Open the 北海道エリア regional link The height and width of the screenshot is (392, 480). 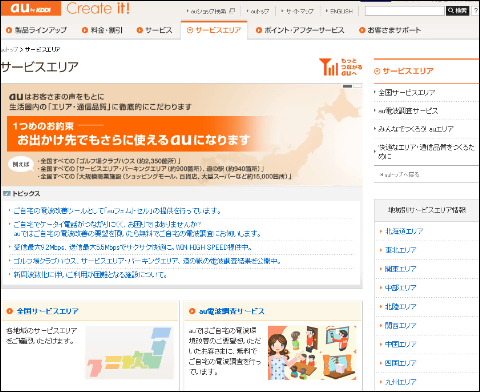[404, 231]
